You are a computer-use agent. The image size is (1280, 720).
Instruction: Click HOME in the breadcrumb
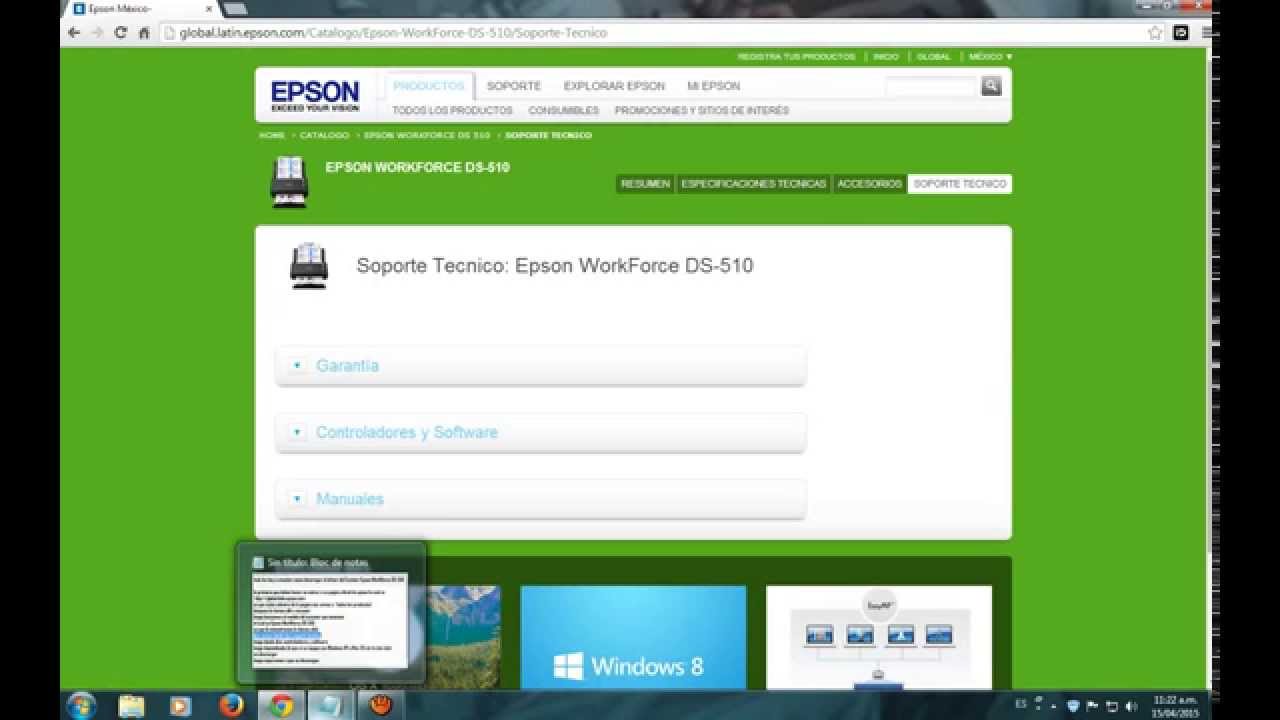click(x=272, y=135)
